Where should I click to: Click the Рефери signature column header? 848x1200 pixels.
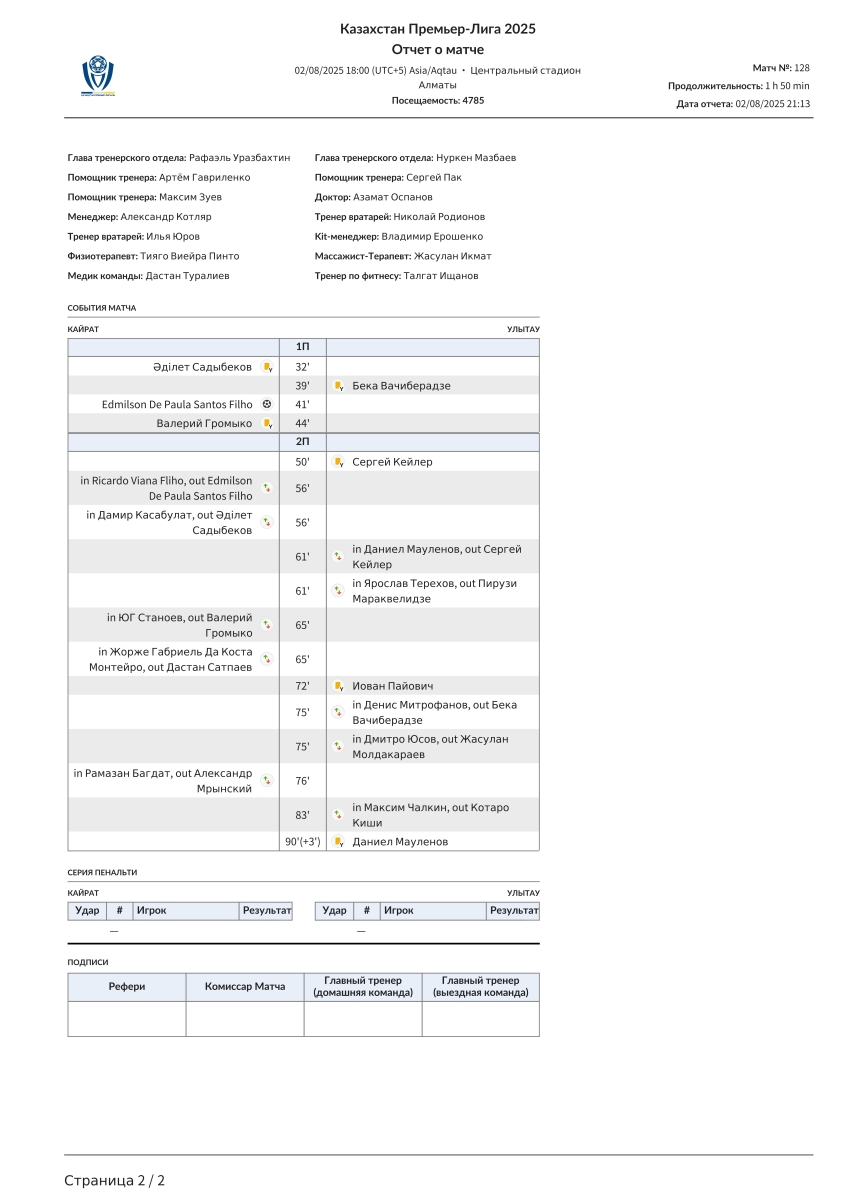pos(127,987)
